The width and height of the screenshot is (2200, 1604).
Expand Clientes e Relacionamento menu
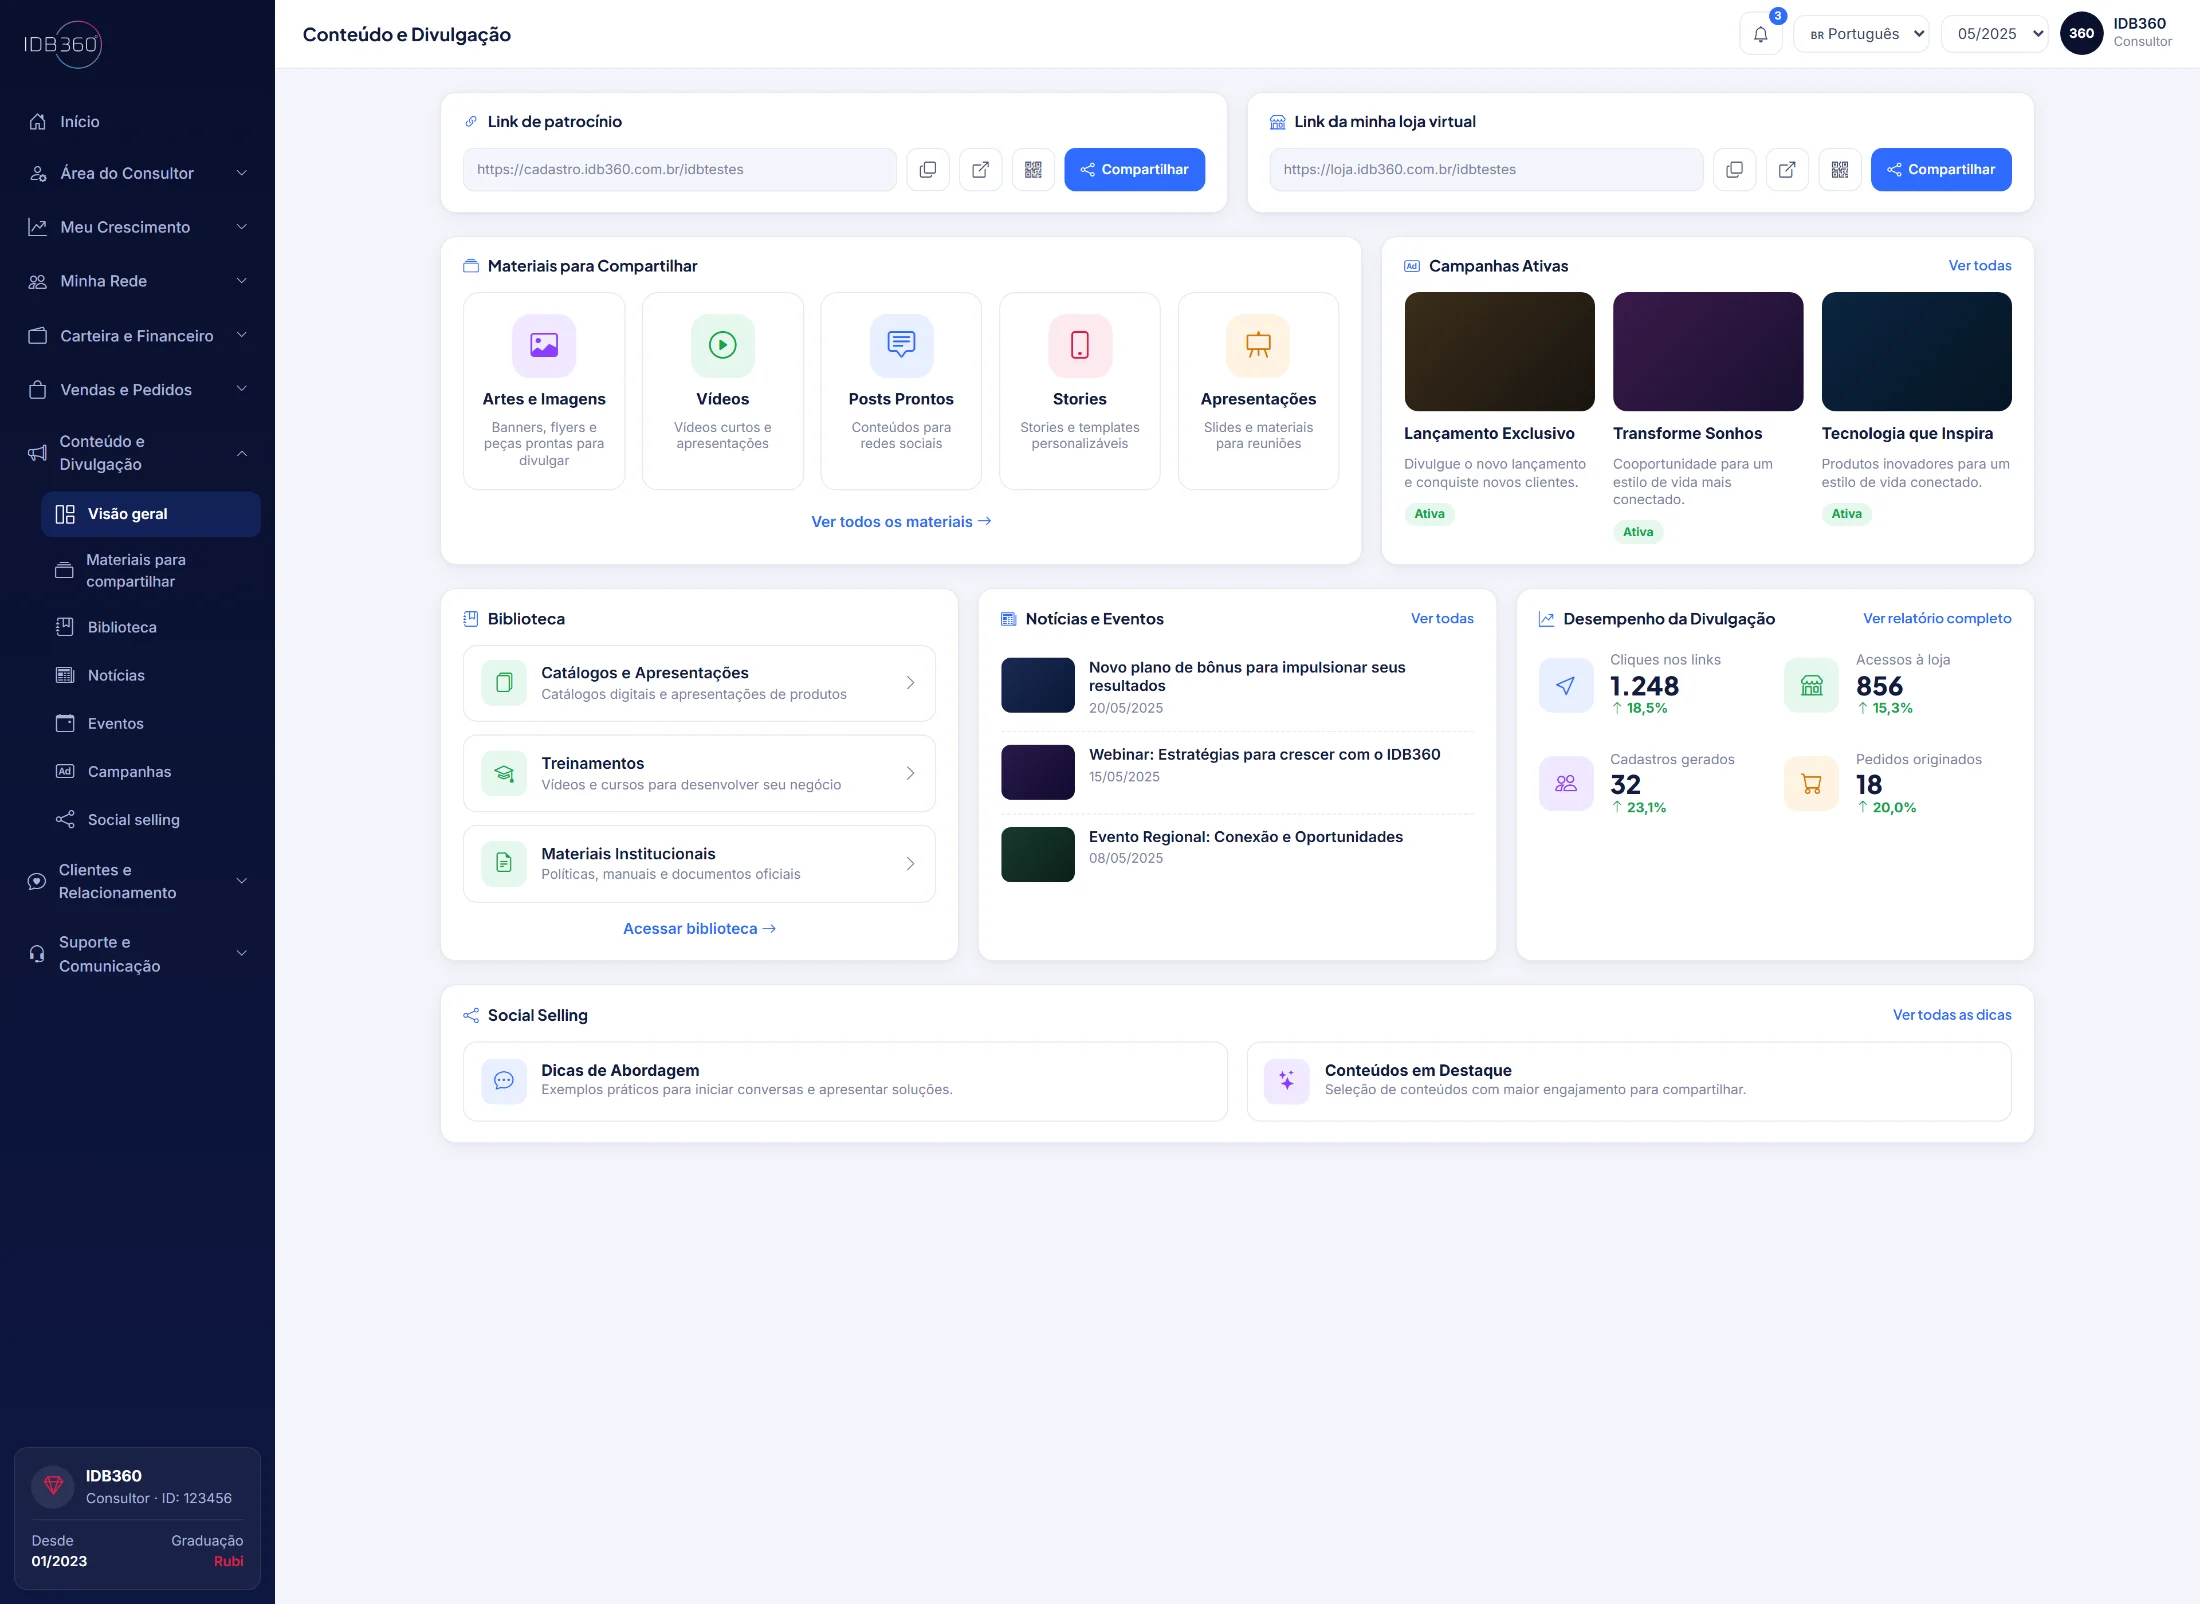click(137, 881)
